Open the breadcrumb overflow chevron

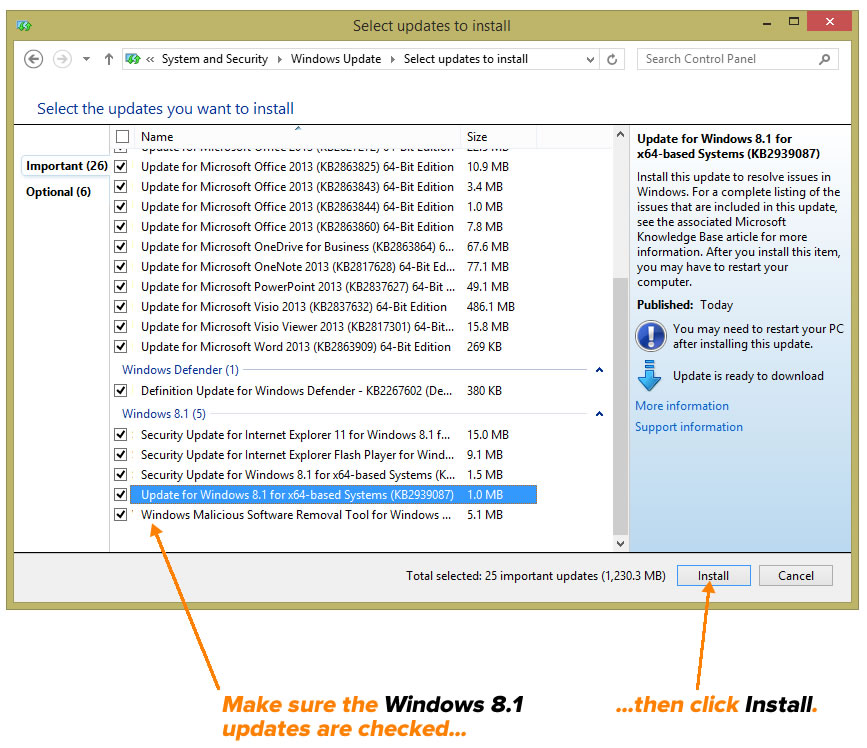pyautogui.click(x=150, y=59)
